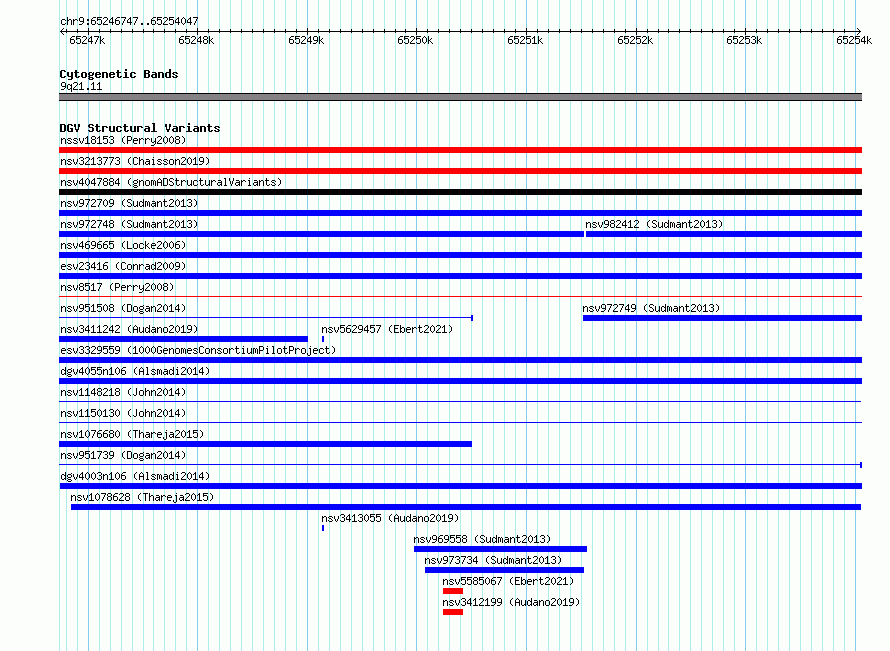Click the nsv972748 (Sudmant2013) label

(129, 224)
